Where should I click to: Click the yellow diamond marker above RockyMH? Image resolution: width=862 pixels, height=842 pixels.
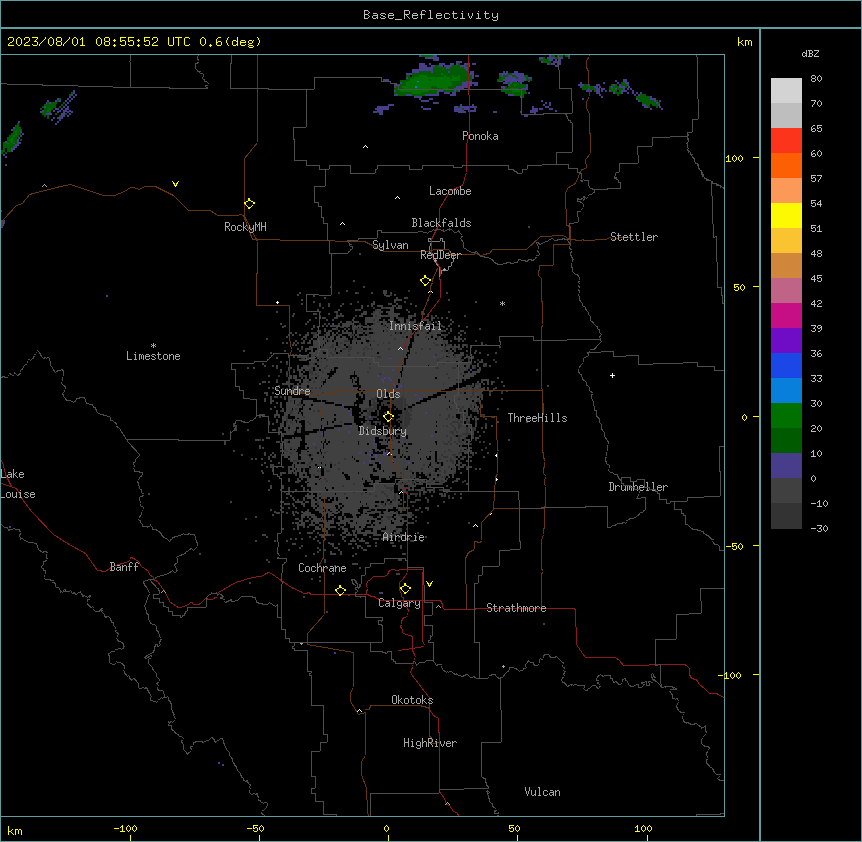point(250,204)
